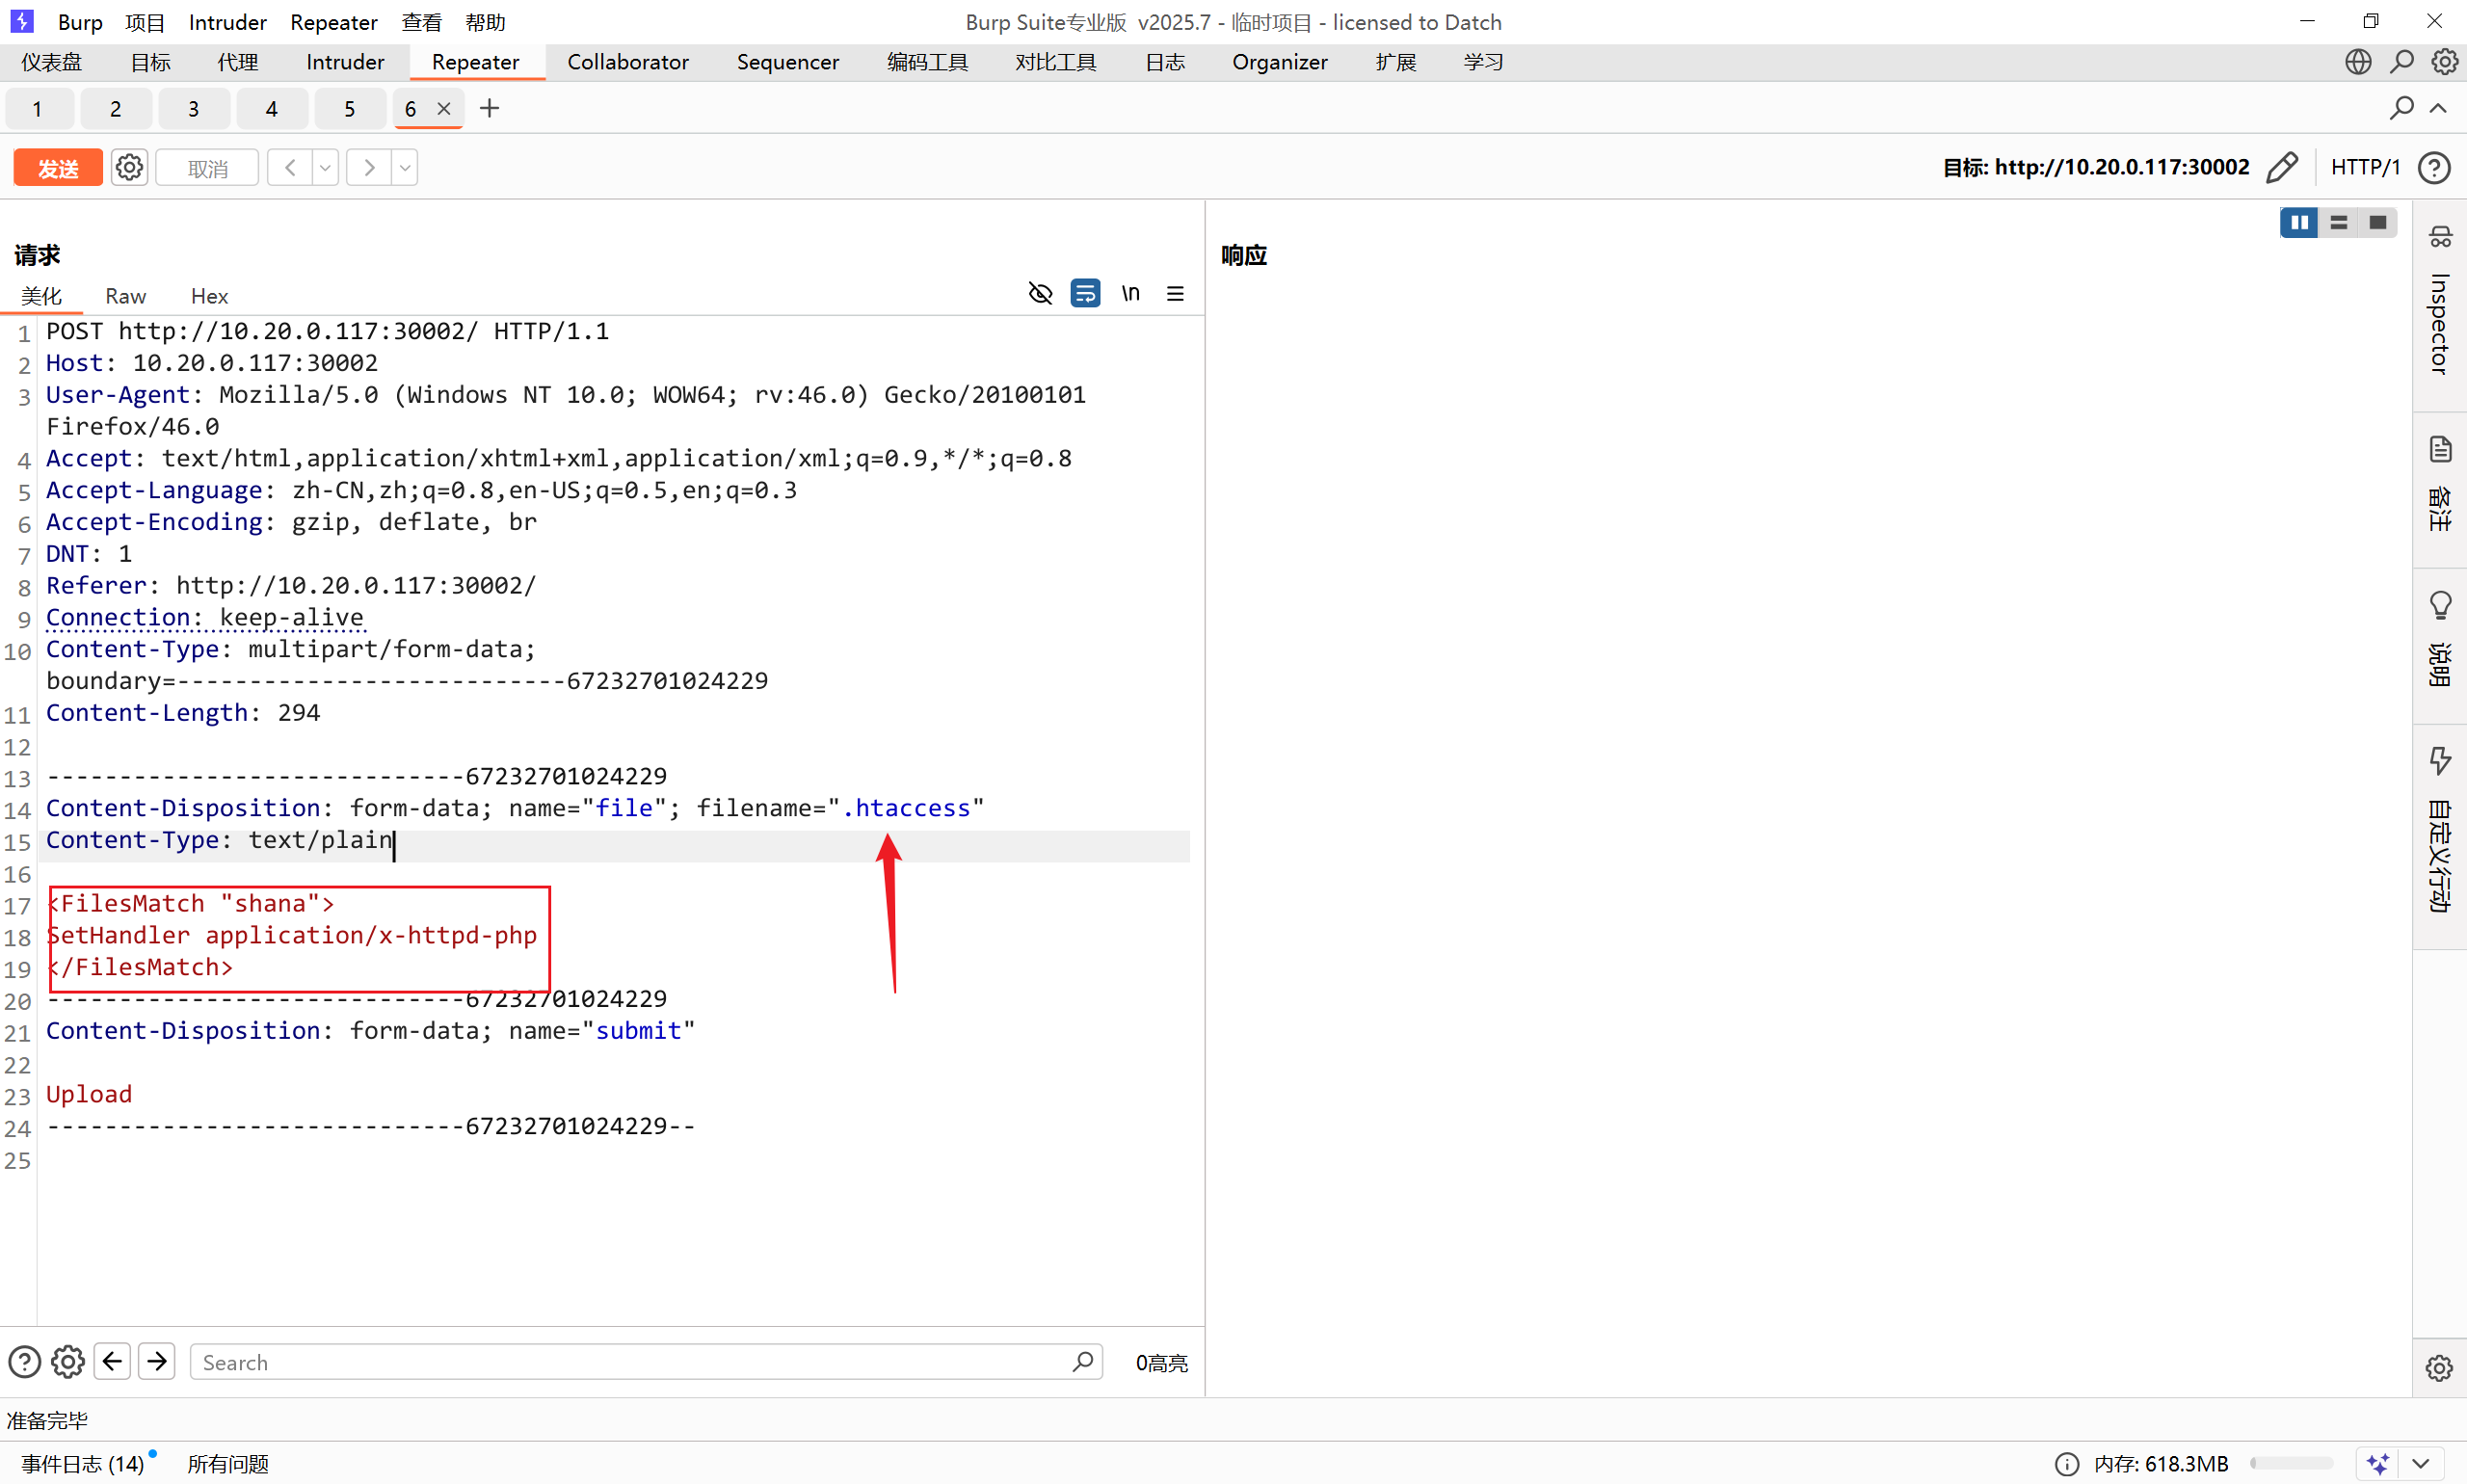Click the request settings gear beside Send
This screenshot has width=2467, height=1484.
point(129,167)
